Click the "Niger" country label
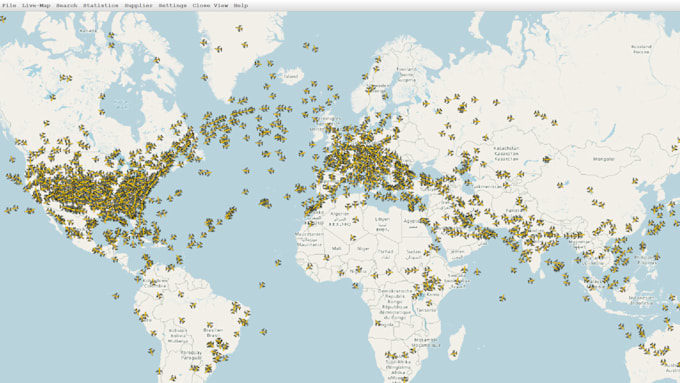Viewport: 680px width, 383px height. click(363, 249)
